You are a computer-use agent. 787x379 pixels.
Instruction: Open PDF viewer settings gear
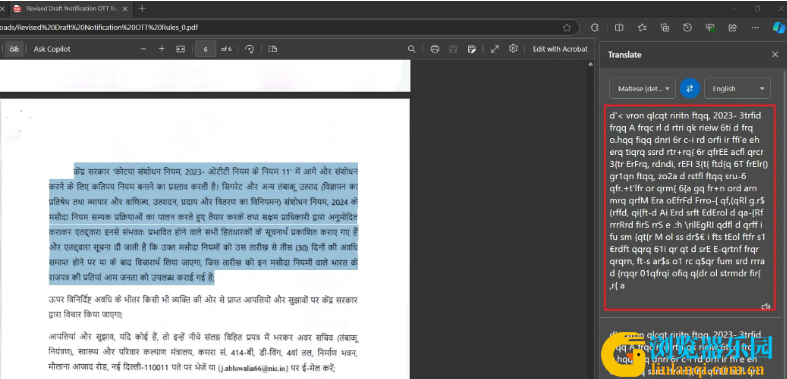pyautogui.click(x=513, y=49)
